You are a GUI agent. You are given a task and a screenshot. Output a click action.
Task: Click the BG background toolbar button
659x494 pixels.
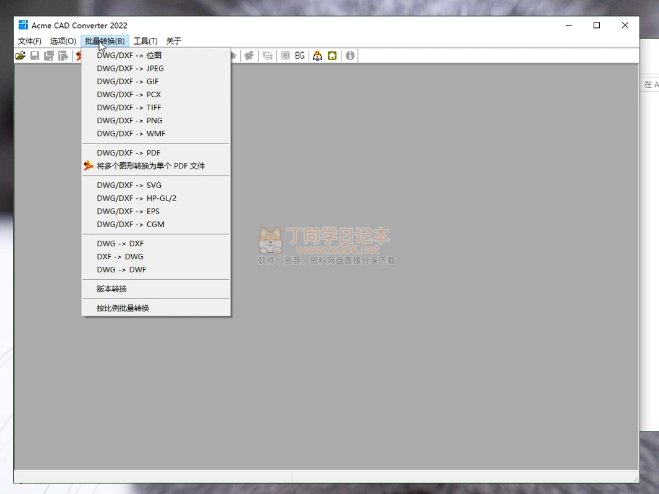(300, 55)
